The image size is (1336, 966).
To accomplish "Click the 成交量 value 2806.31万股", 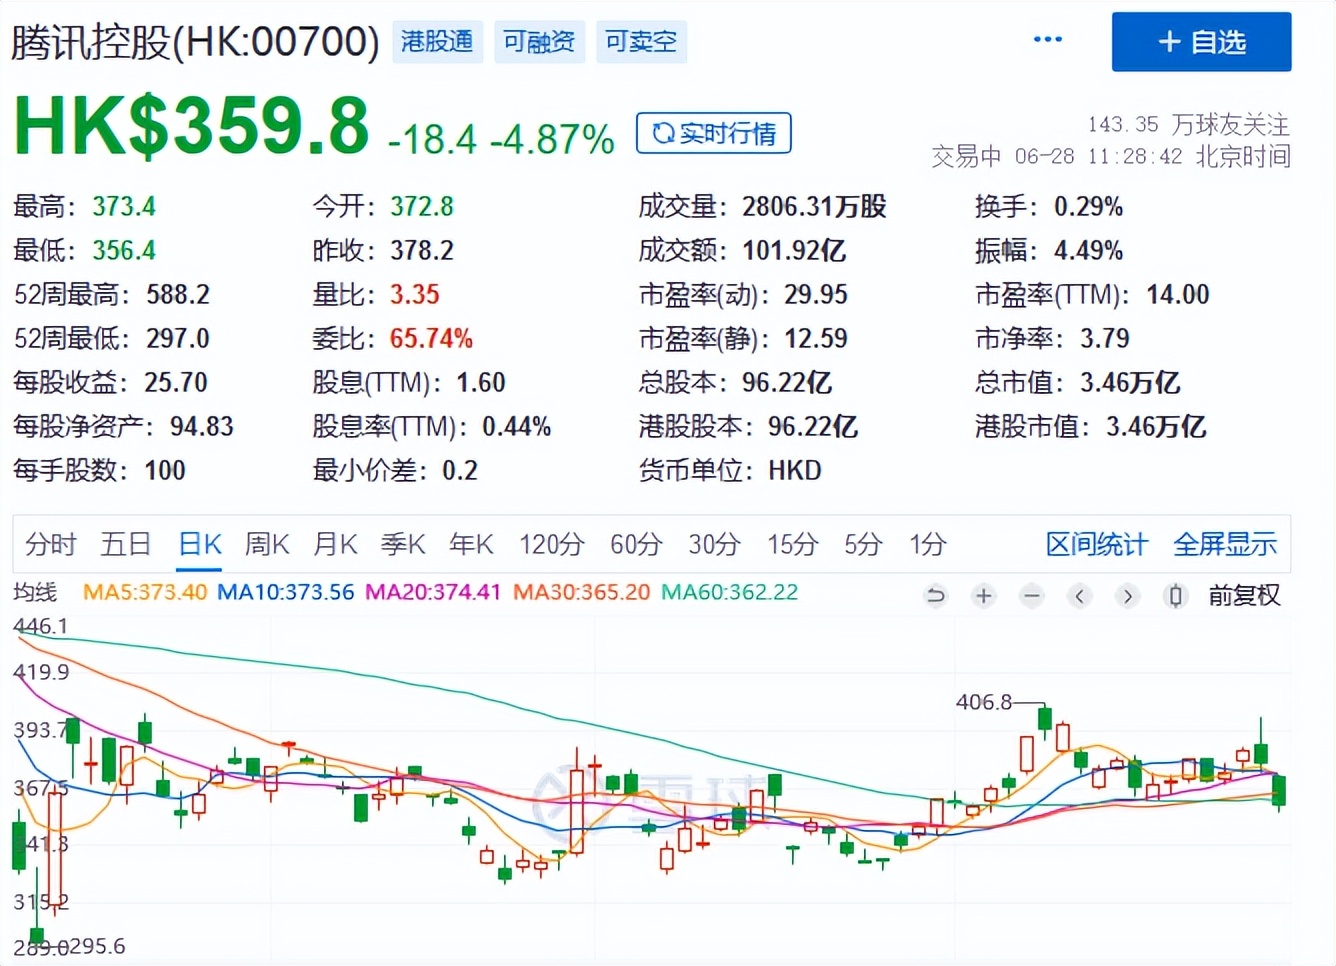I will tap(814, 206).
